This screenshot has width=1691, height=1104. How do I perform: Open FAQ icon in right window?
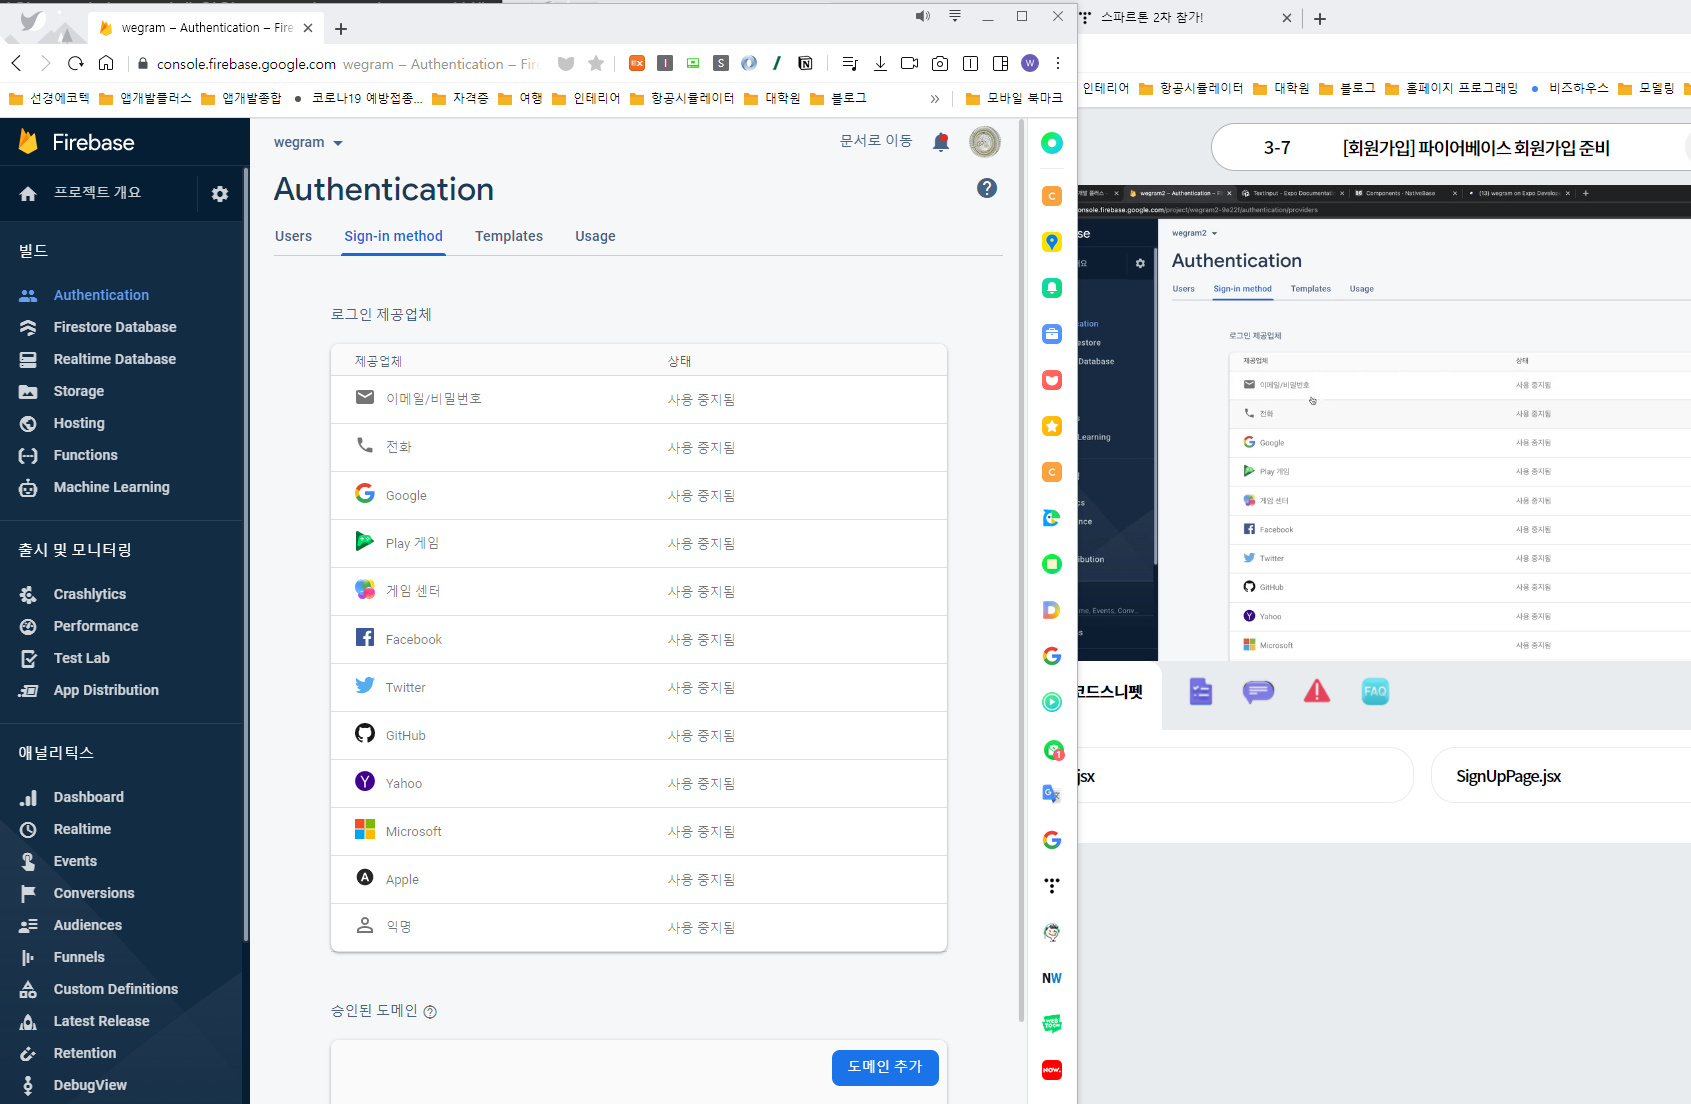(1375, 691)
